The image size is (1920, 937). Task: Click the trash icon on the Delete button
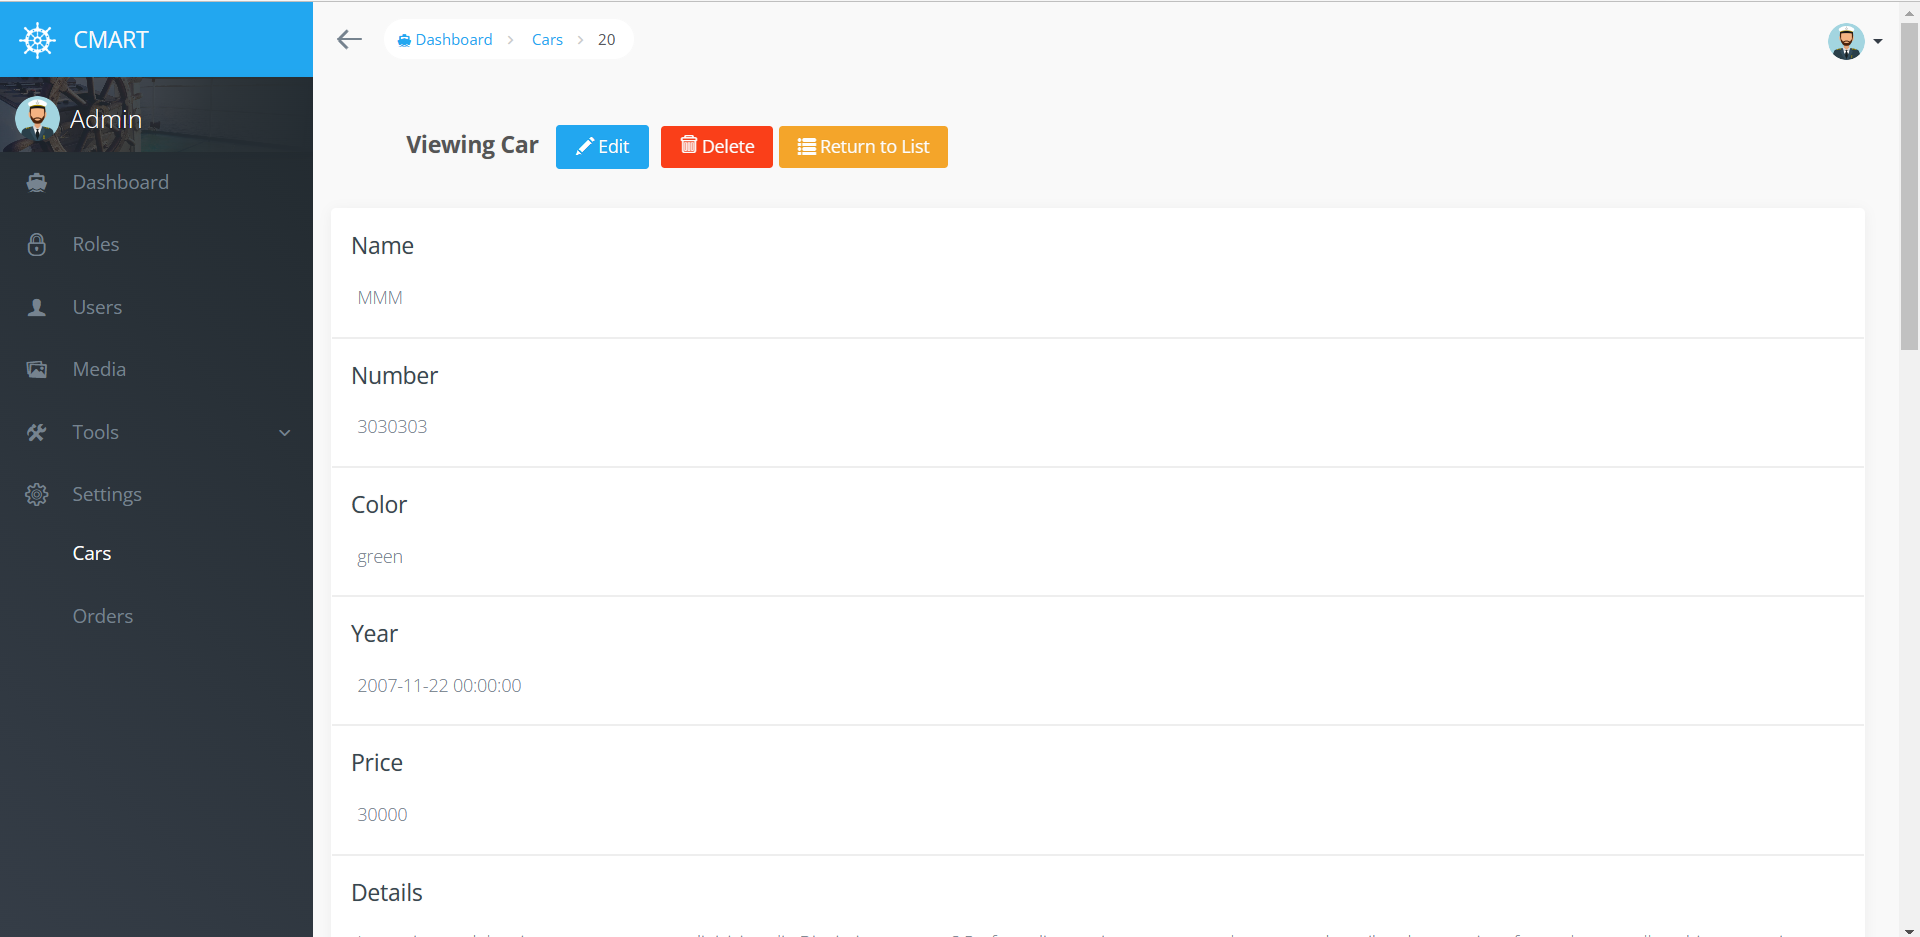pyautogui.click(x=689, y=146)
